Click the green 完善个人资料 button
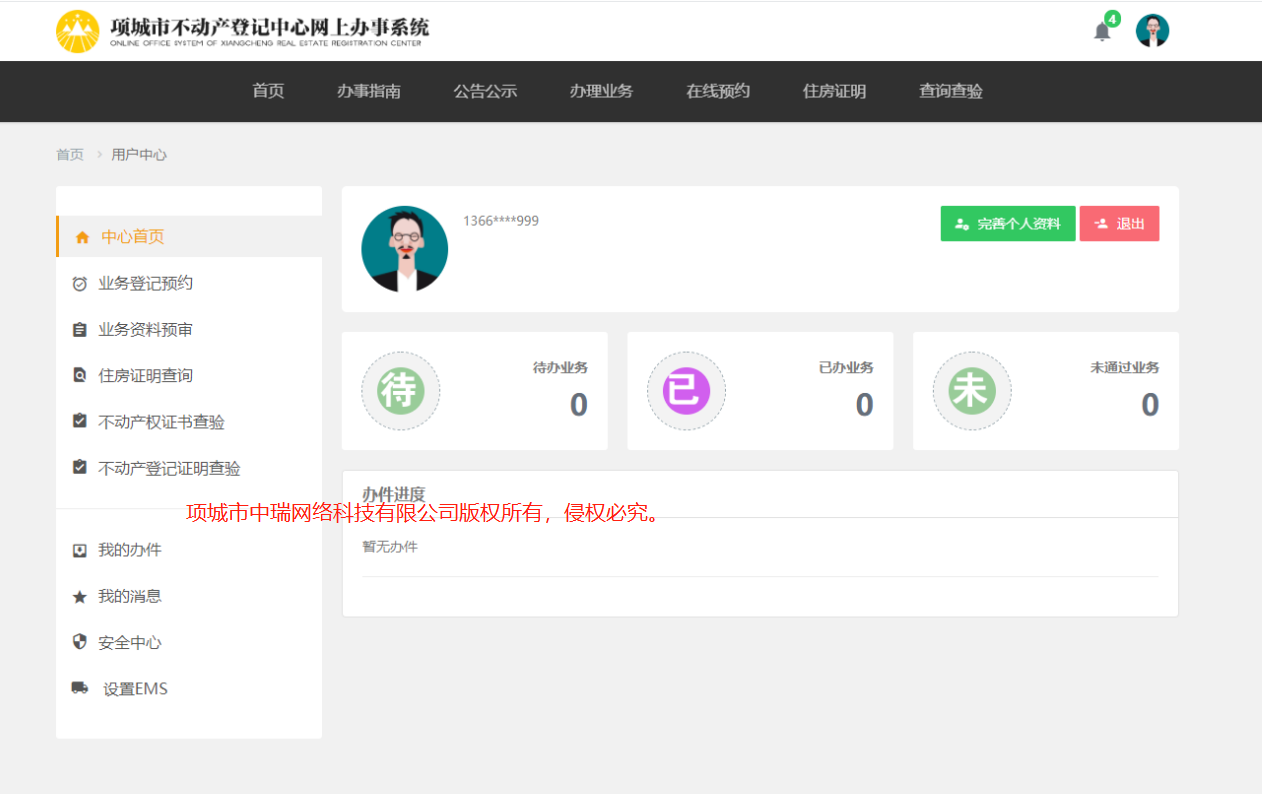 coord(1007,224)
